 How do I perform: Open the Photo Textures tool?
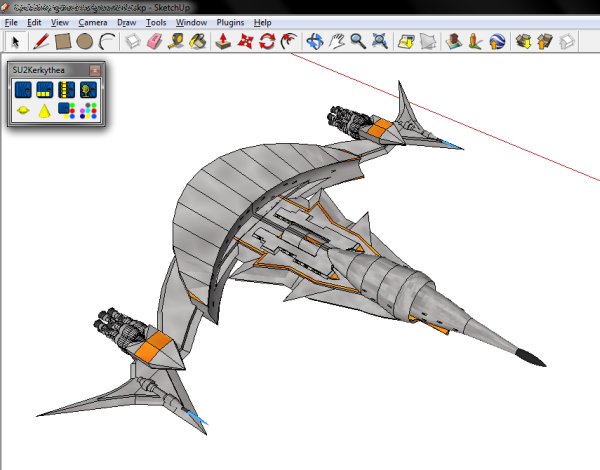(475, 41)
